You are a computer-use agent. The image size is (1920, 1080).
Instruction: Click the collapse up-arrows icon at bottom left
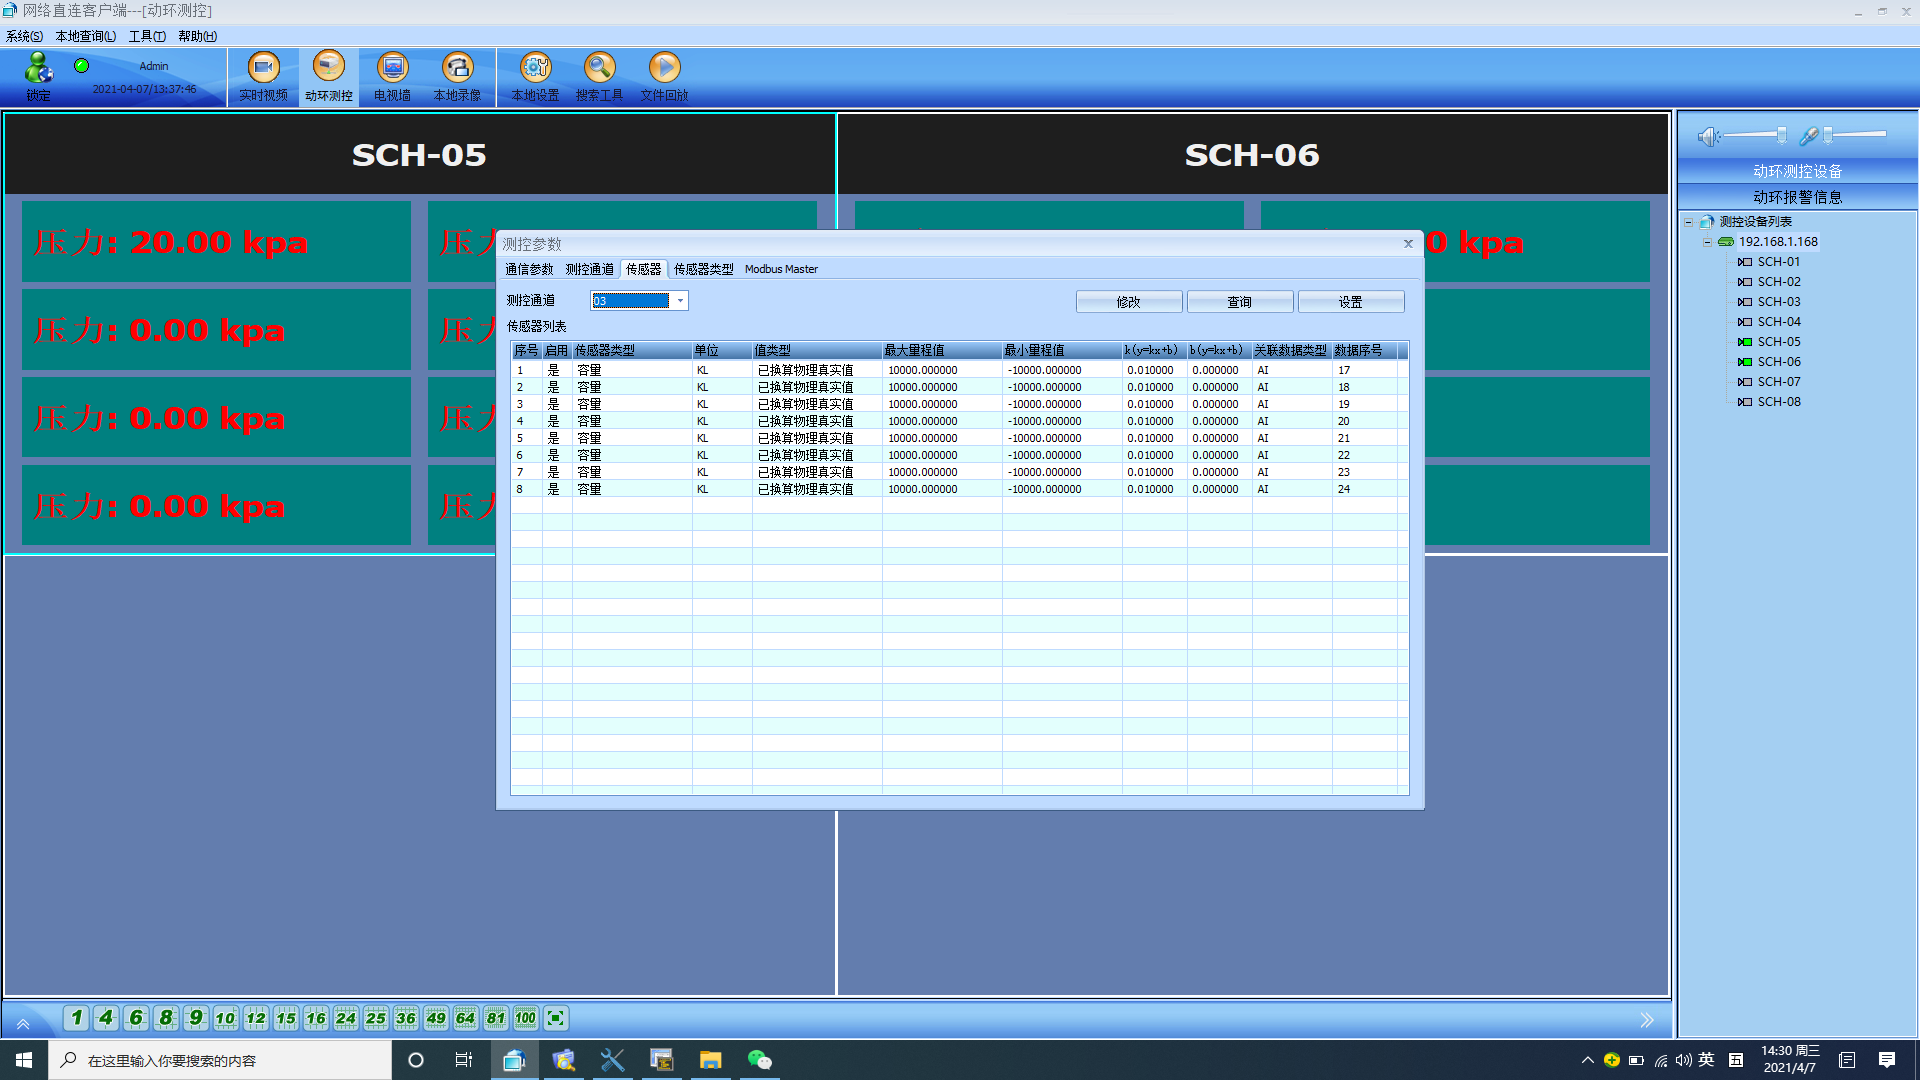23,1023
